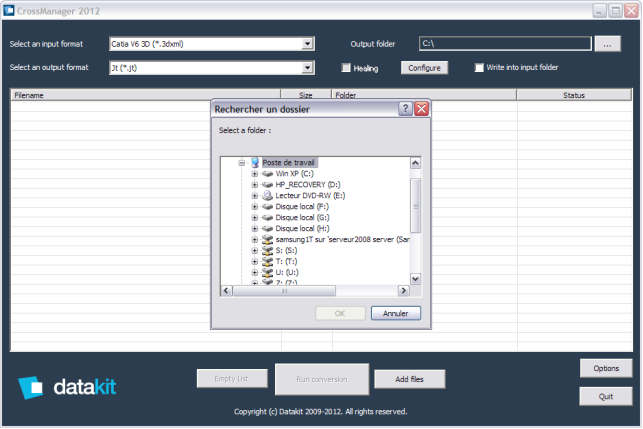Open the output format dropdown
The image size is (643, 429).
(x=307, y=68)
